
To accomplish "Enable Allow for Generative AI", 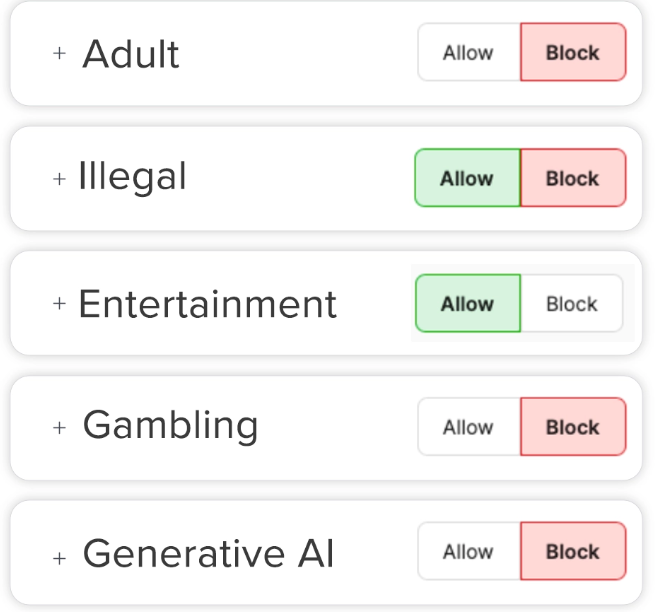I will (x=468, y=552).
